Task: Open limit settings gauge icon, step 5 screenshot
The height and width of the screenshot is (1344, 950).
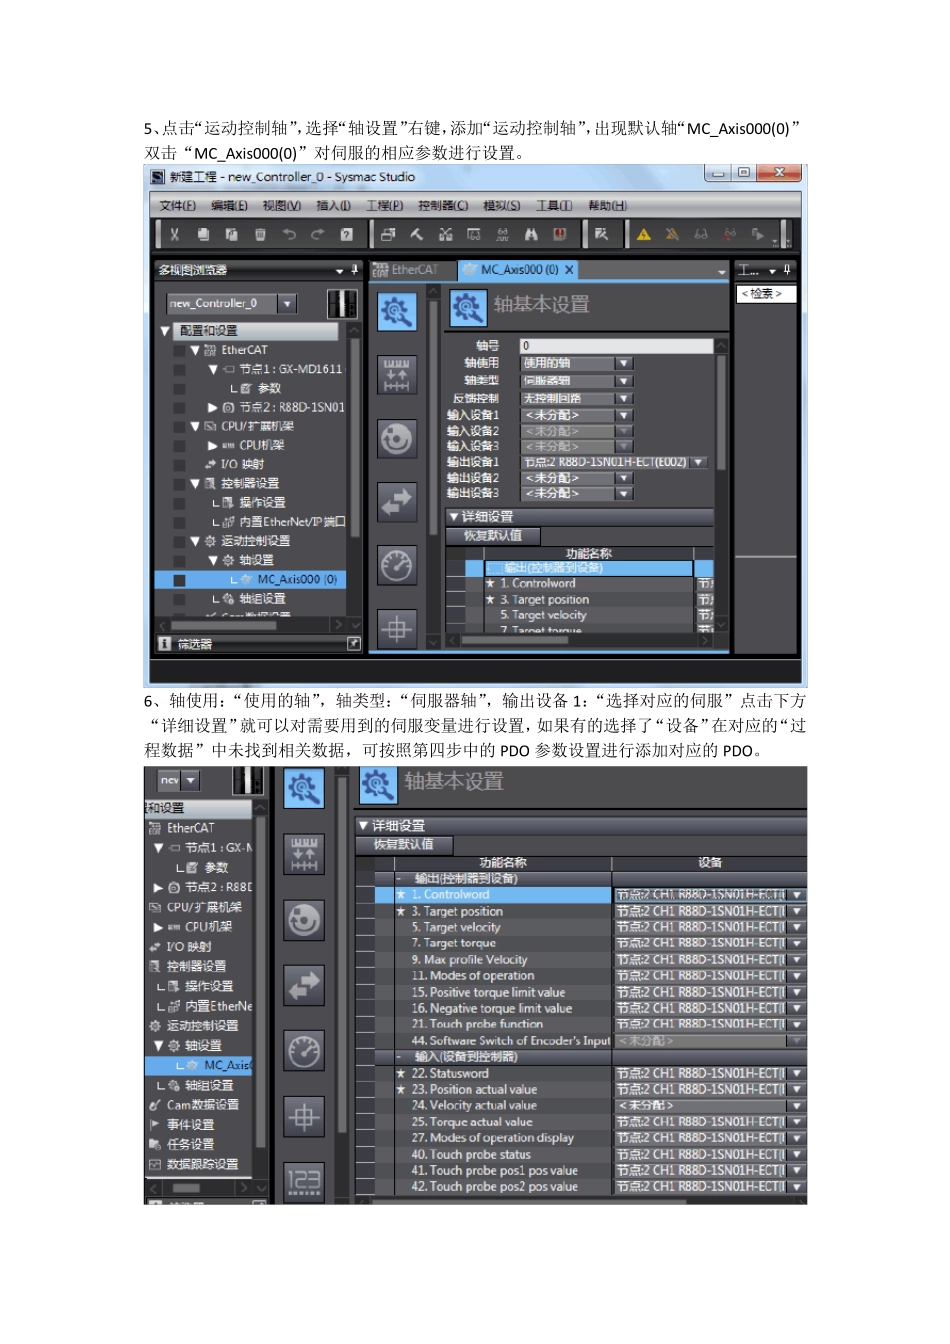Action: (x=397, y=565)
